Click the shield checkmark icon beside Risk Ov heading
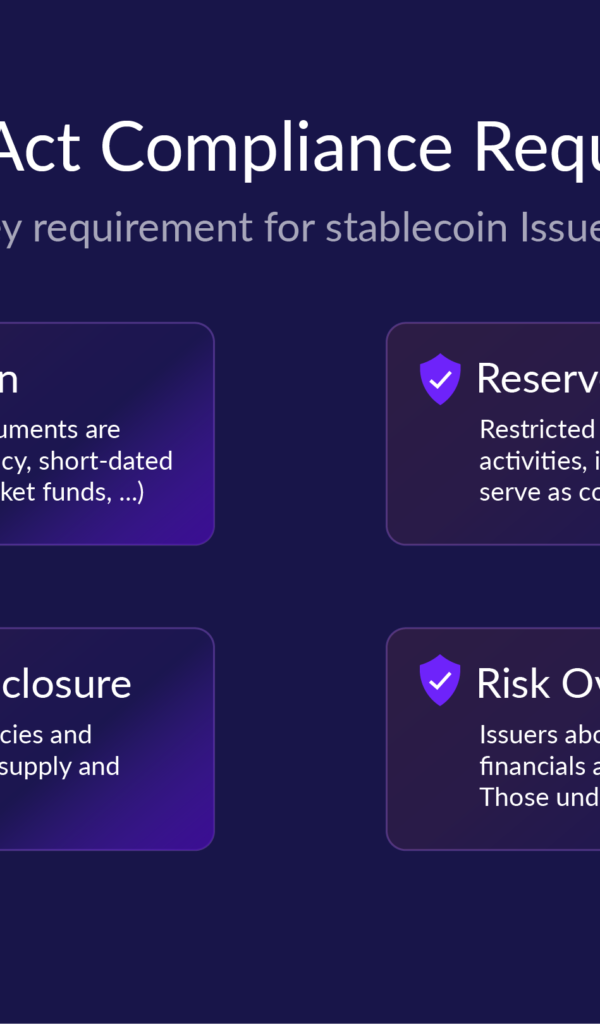 (440, 680)
